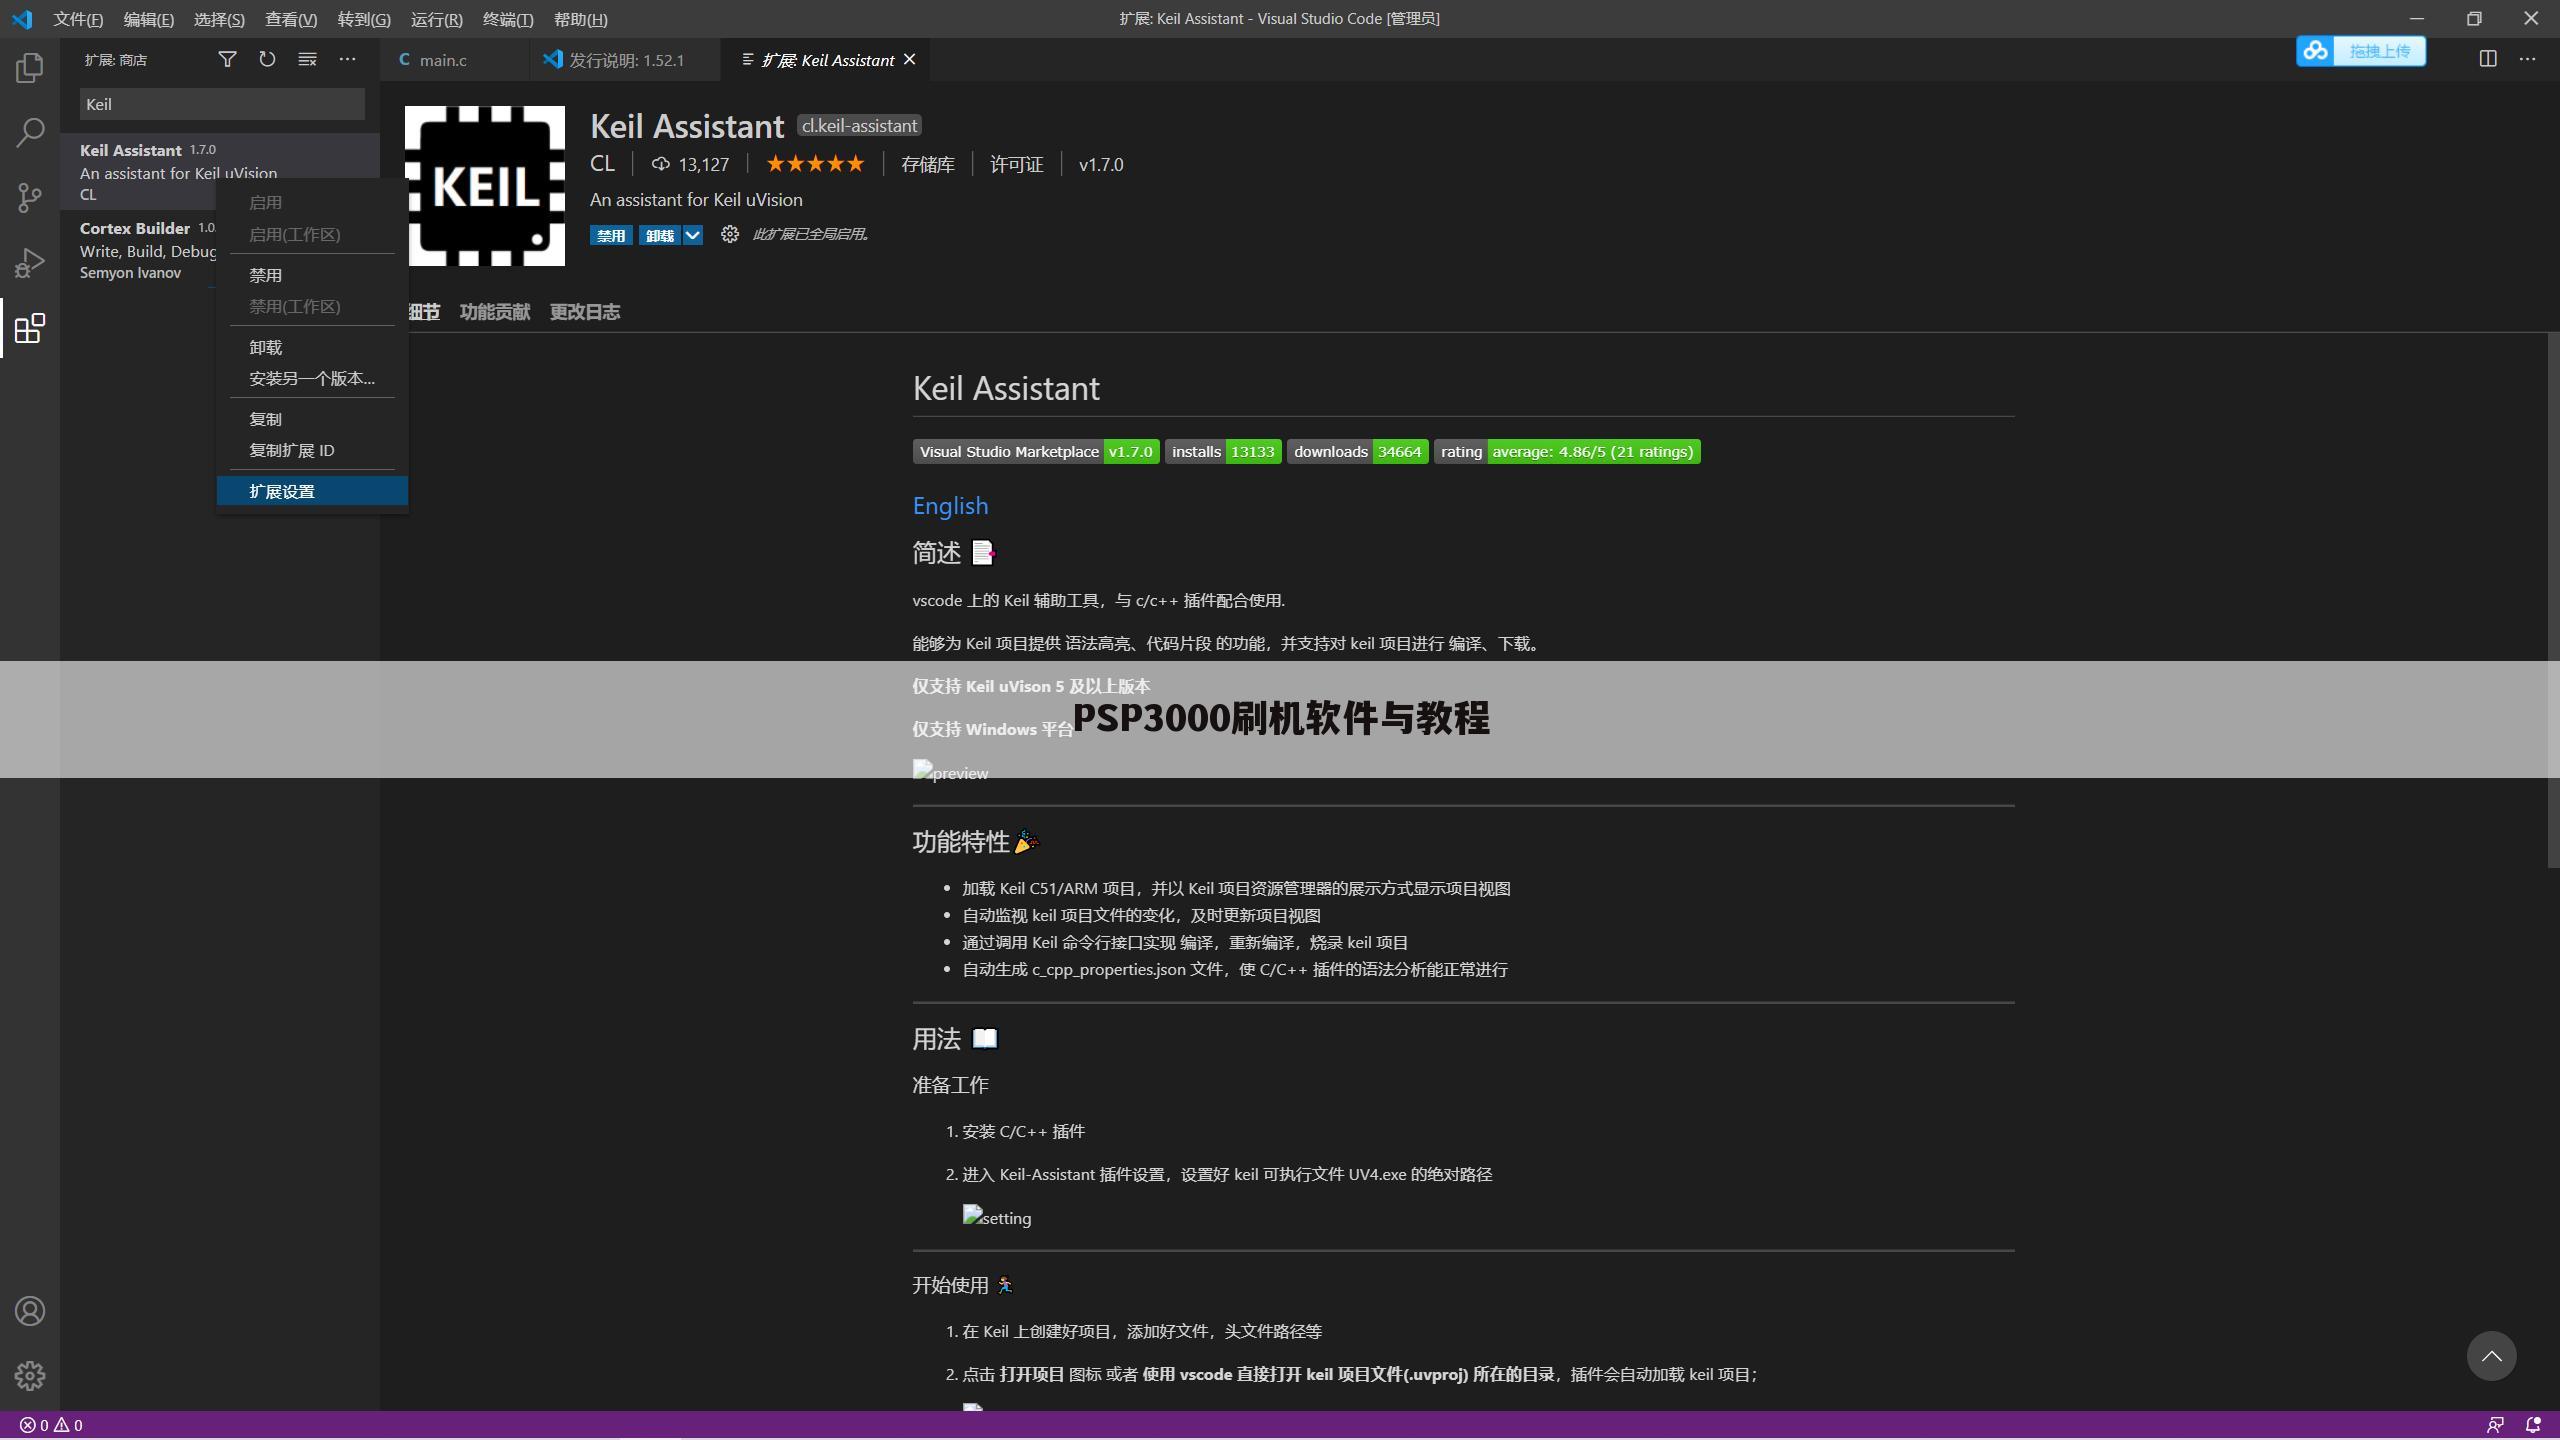Open the Source Control view
The width and height of the screenshot is (2560, 1440).
point(30,197)
